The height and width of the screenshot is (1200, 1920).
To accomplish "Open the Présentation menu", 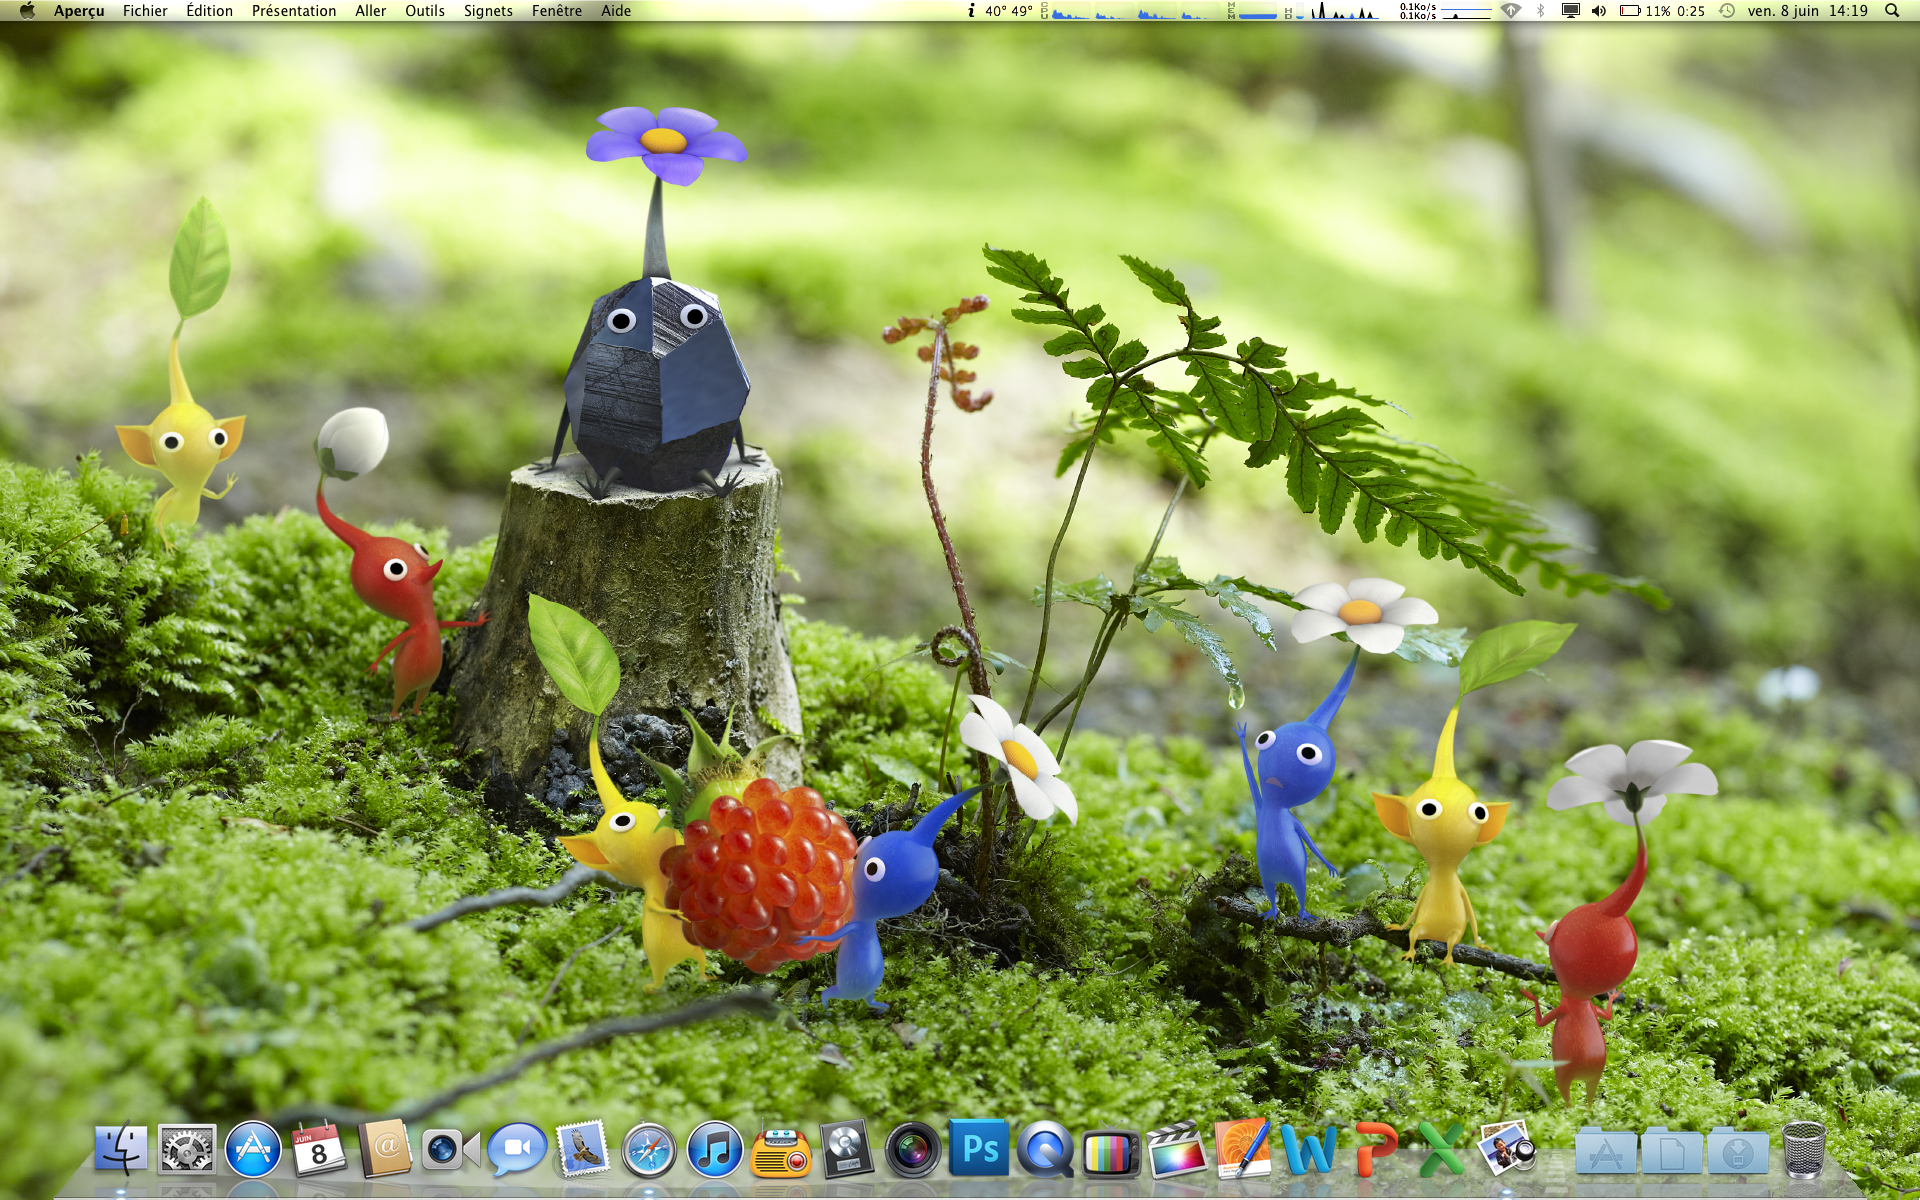I will click(x=294, y=11).
